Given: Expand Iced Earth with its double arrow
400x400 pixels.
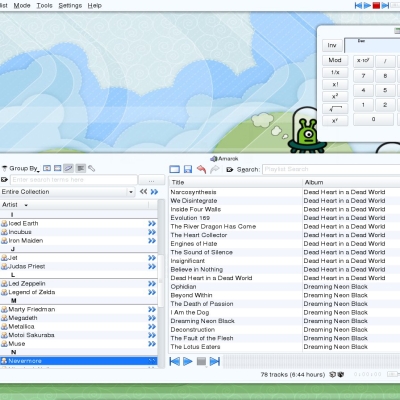Looking at the screenshot, I should coord(152,223).
